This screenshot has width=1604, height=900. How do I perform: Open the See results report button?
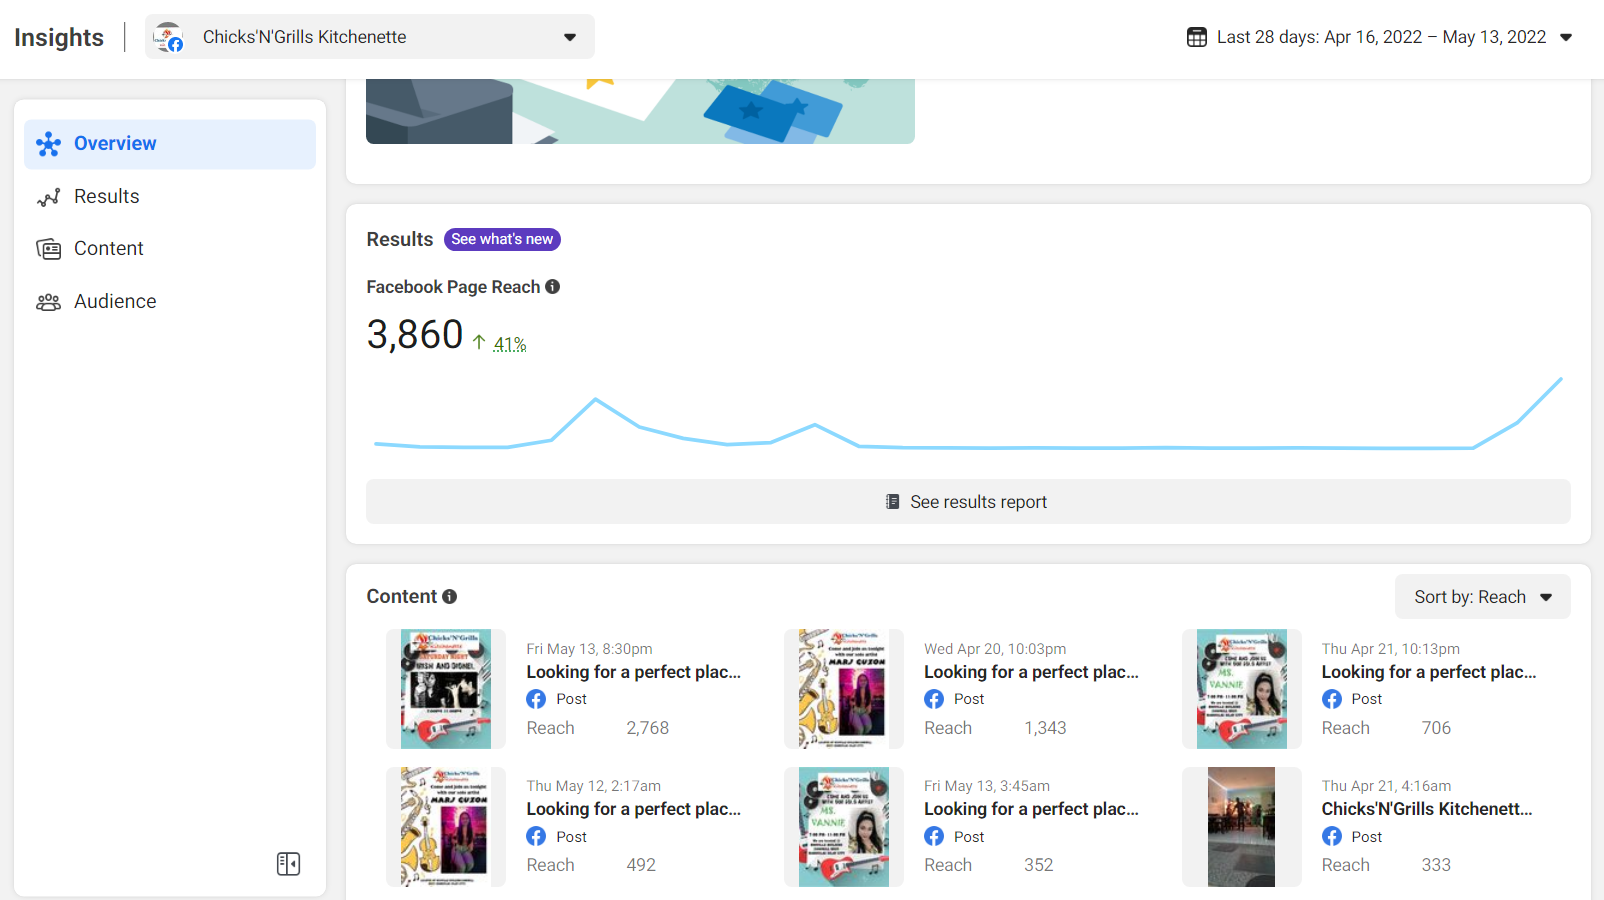[x=968, y=502]
